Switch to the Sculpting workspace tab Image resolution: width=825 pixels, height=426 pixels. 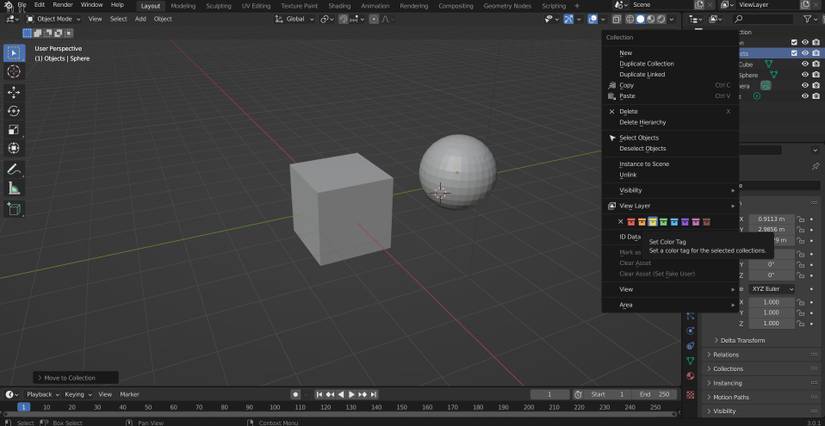[218, 6]
